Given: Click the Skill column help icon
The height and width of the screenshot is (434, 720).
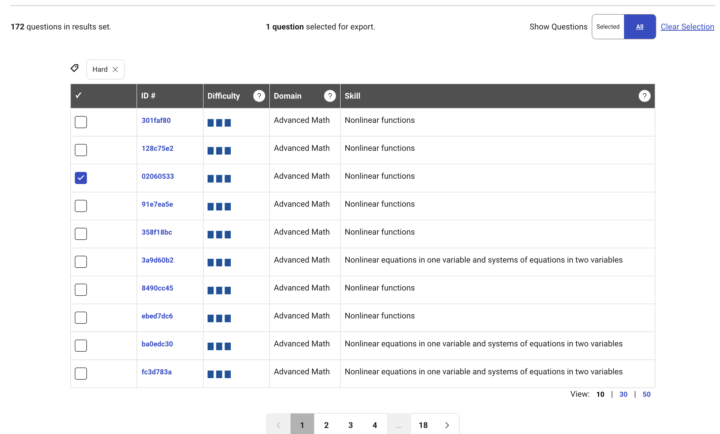Looking at the screenshot, I should click(644, 96).
